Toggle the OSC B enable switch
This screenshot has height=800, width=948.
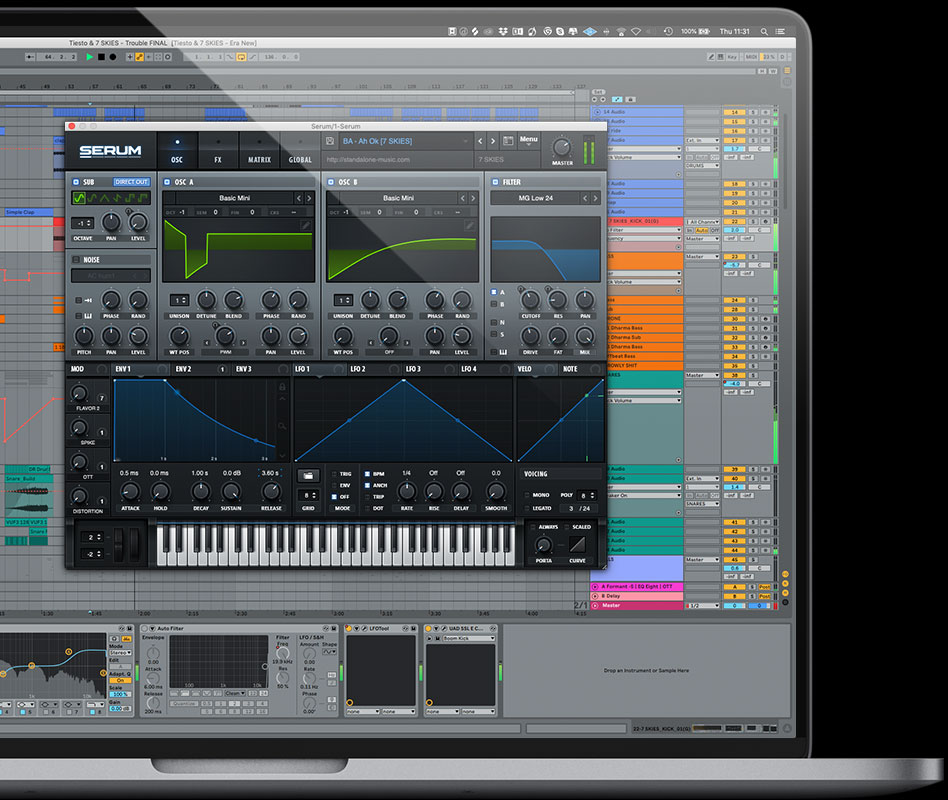pos(331,182)
